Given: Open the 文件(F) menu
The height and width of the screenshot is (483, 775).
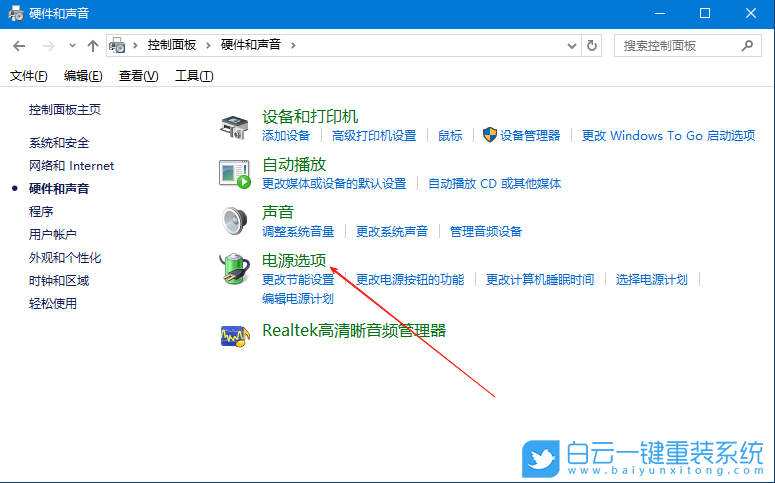Looking at the screenshot, I should (x=29, y=76).
